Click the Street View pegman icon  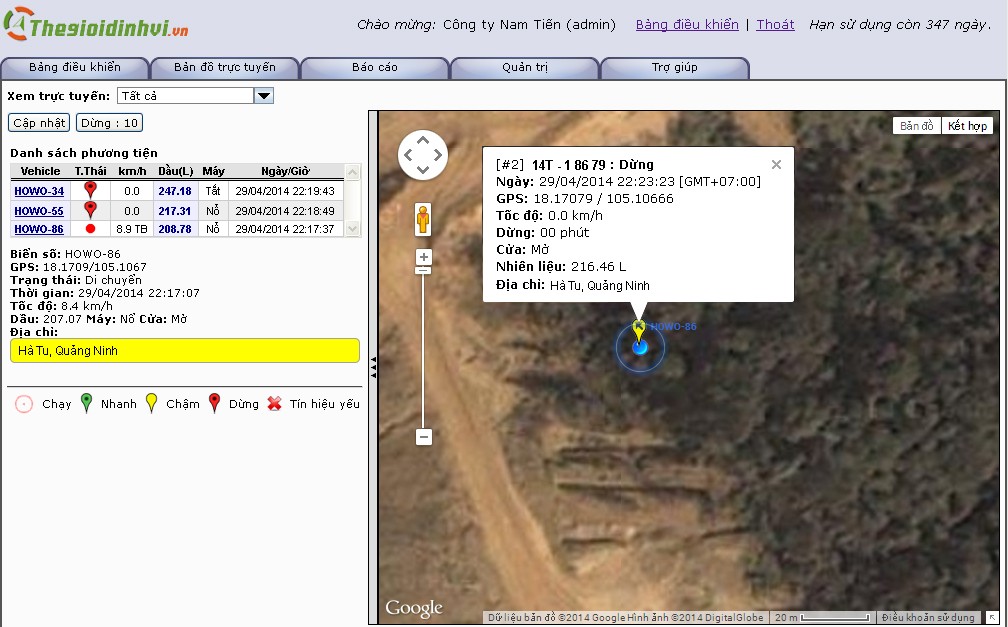(424, 219)
